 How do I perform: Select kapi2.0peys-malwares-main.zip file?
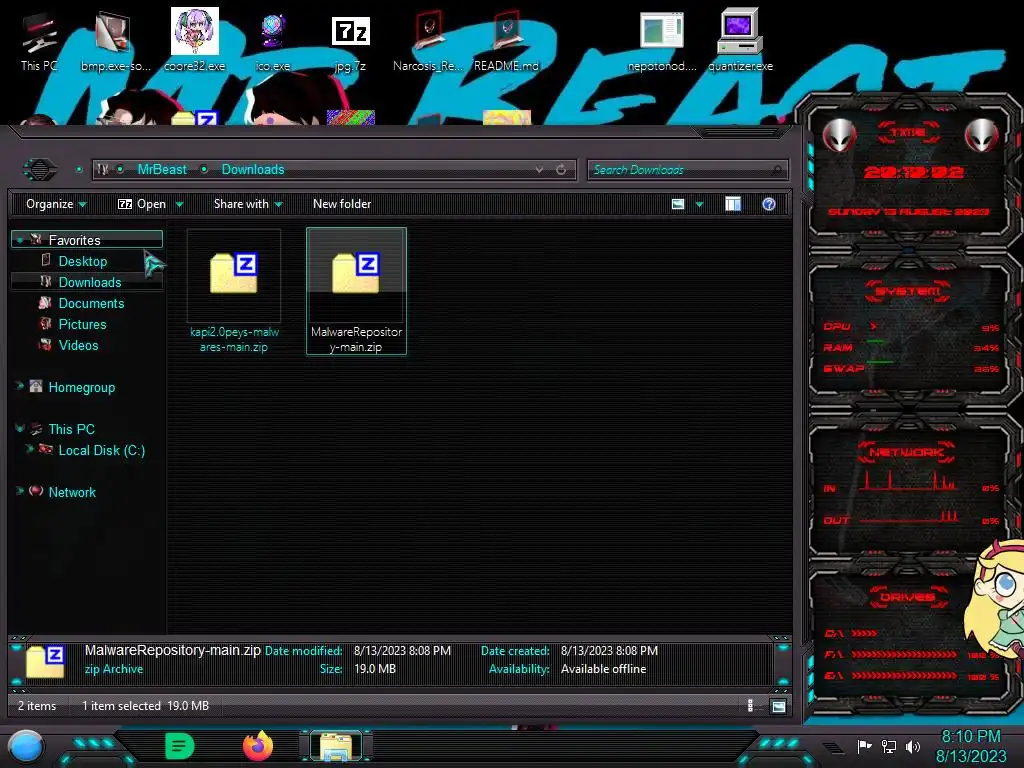click(234, 291)
